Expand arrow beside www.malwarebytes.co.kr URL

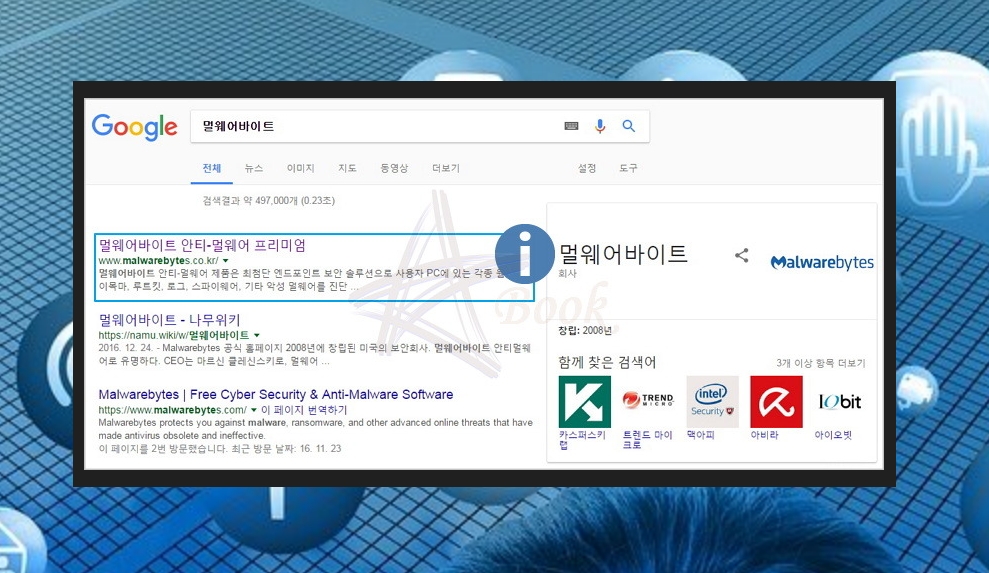[226, 261]
